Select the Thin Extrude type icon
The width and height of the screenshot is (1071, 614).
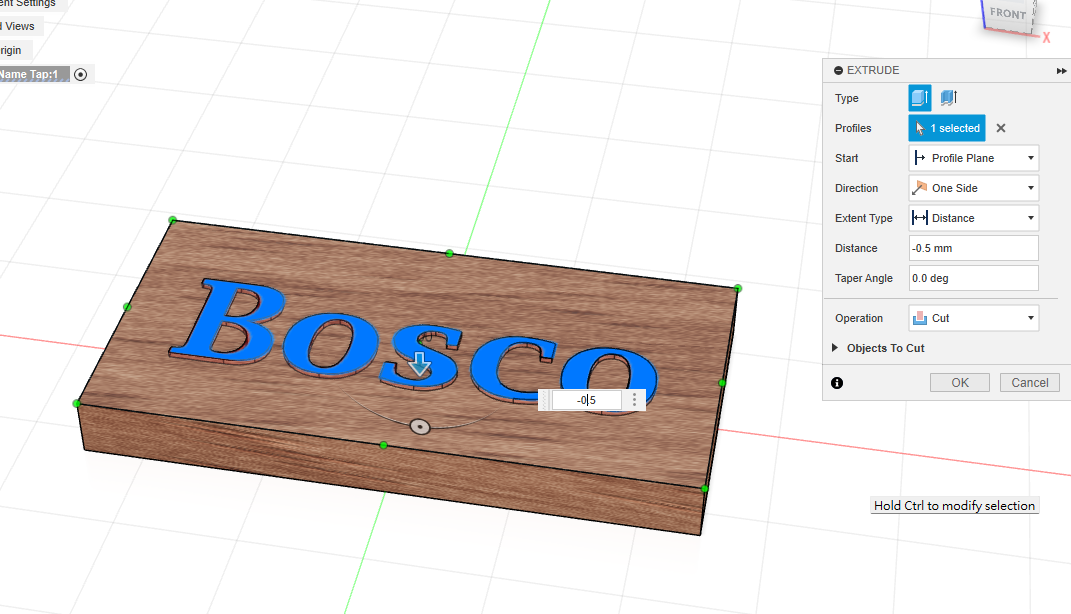pos(948,98)
